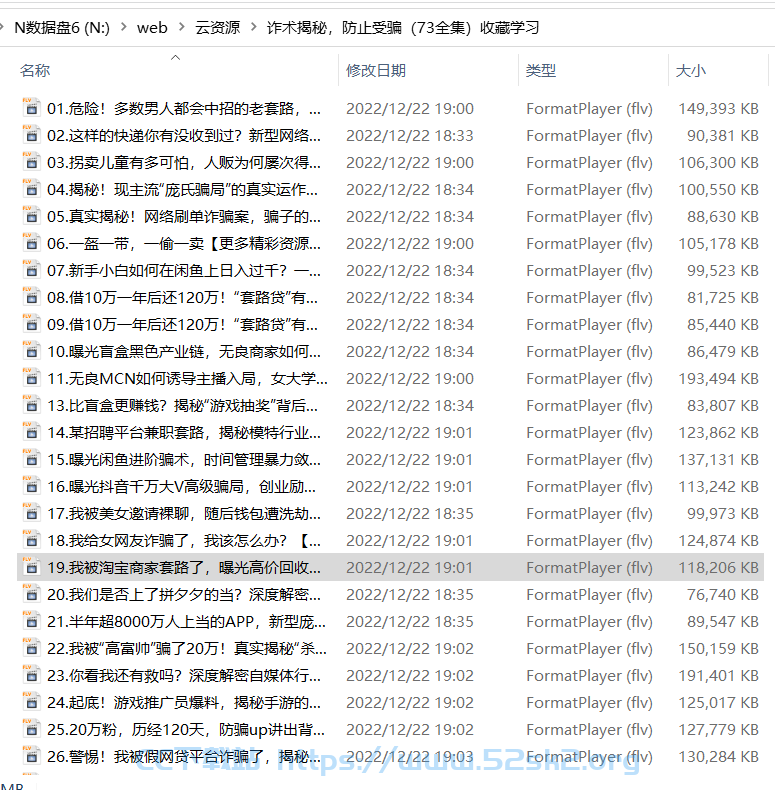Click 诈术揭秘，防止受骗 folder breadcrumb
This screenshot has height=790, width=775.
[403, 27]
